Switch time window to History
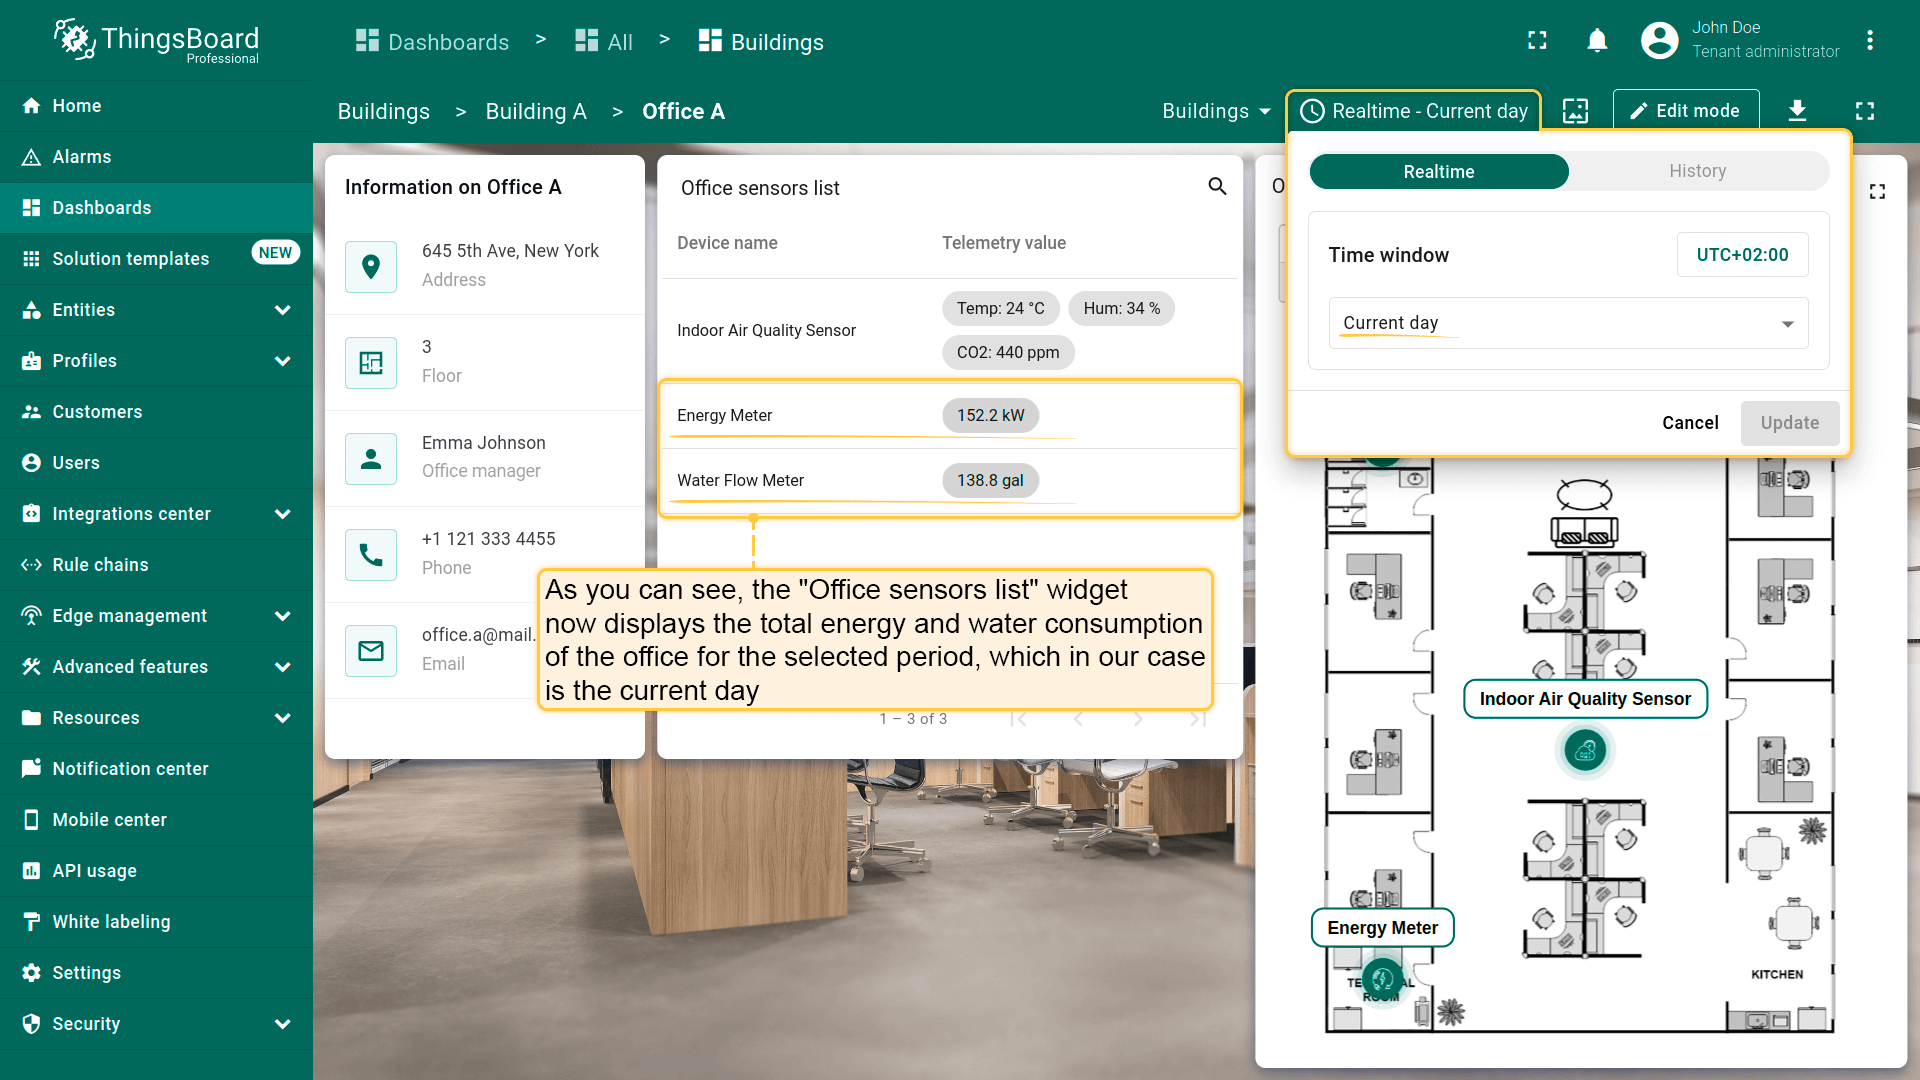1920x1080 pixels. [x=1697, y=171]
